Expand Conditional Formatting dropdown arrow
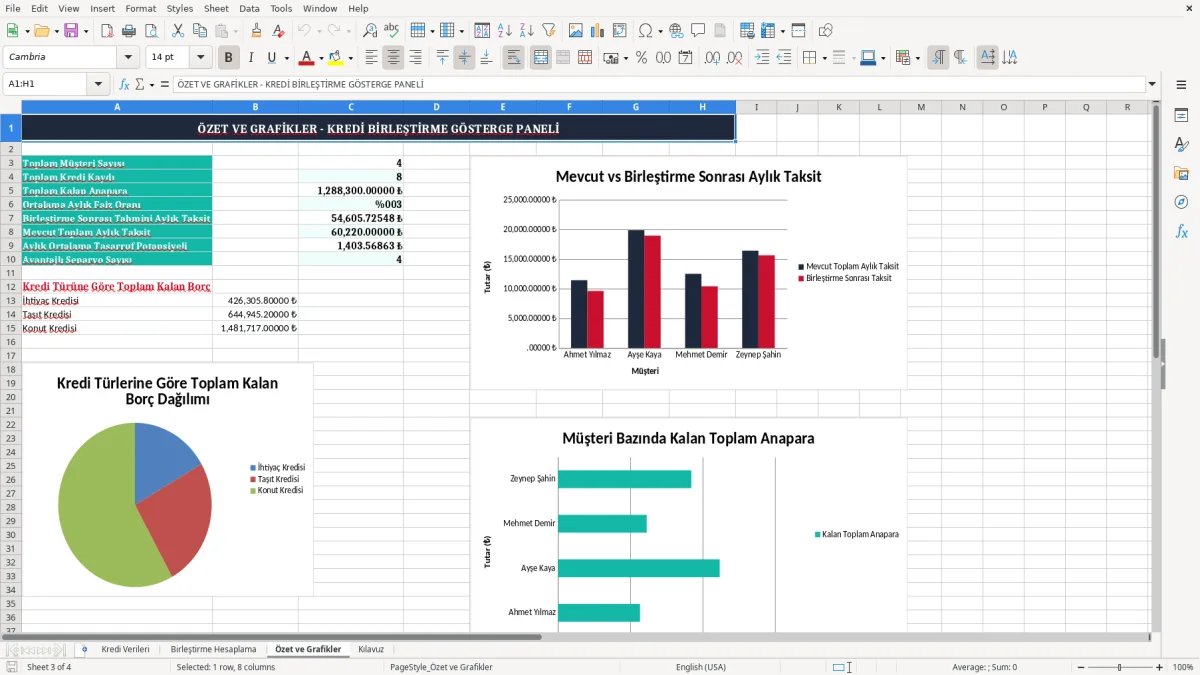Screen dimensions: 1200x675 (x=917, y=58)
